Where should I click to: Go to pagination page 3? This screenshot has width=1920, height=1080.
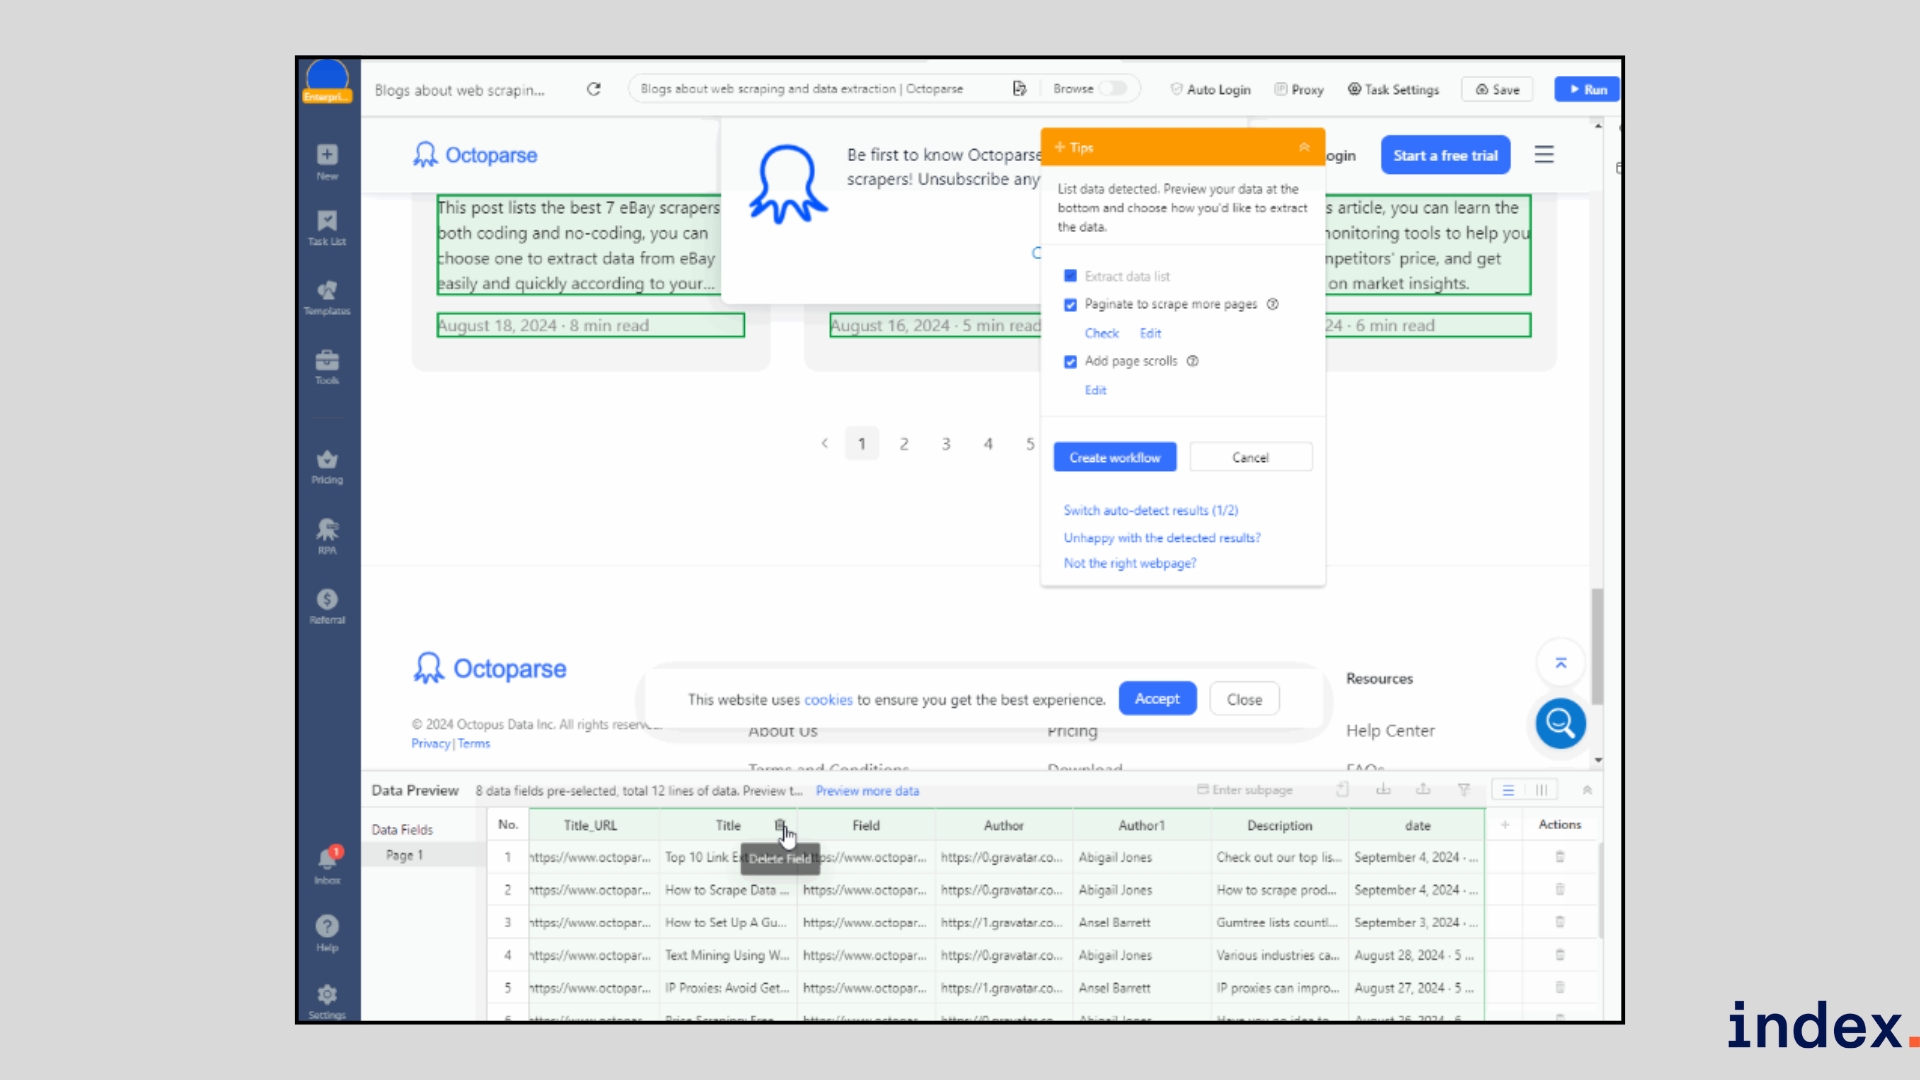click(x=946, y=444)
